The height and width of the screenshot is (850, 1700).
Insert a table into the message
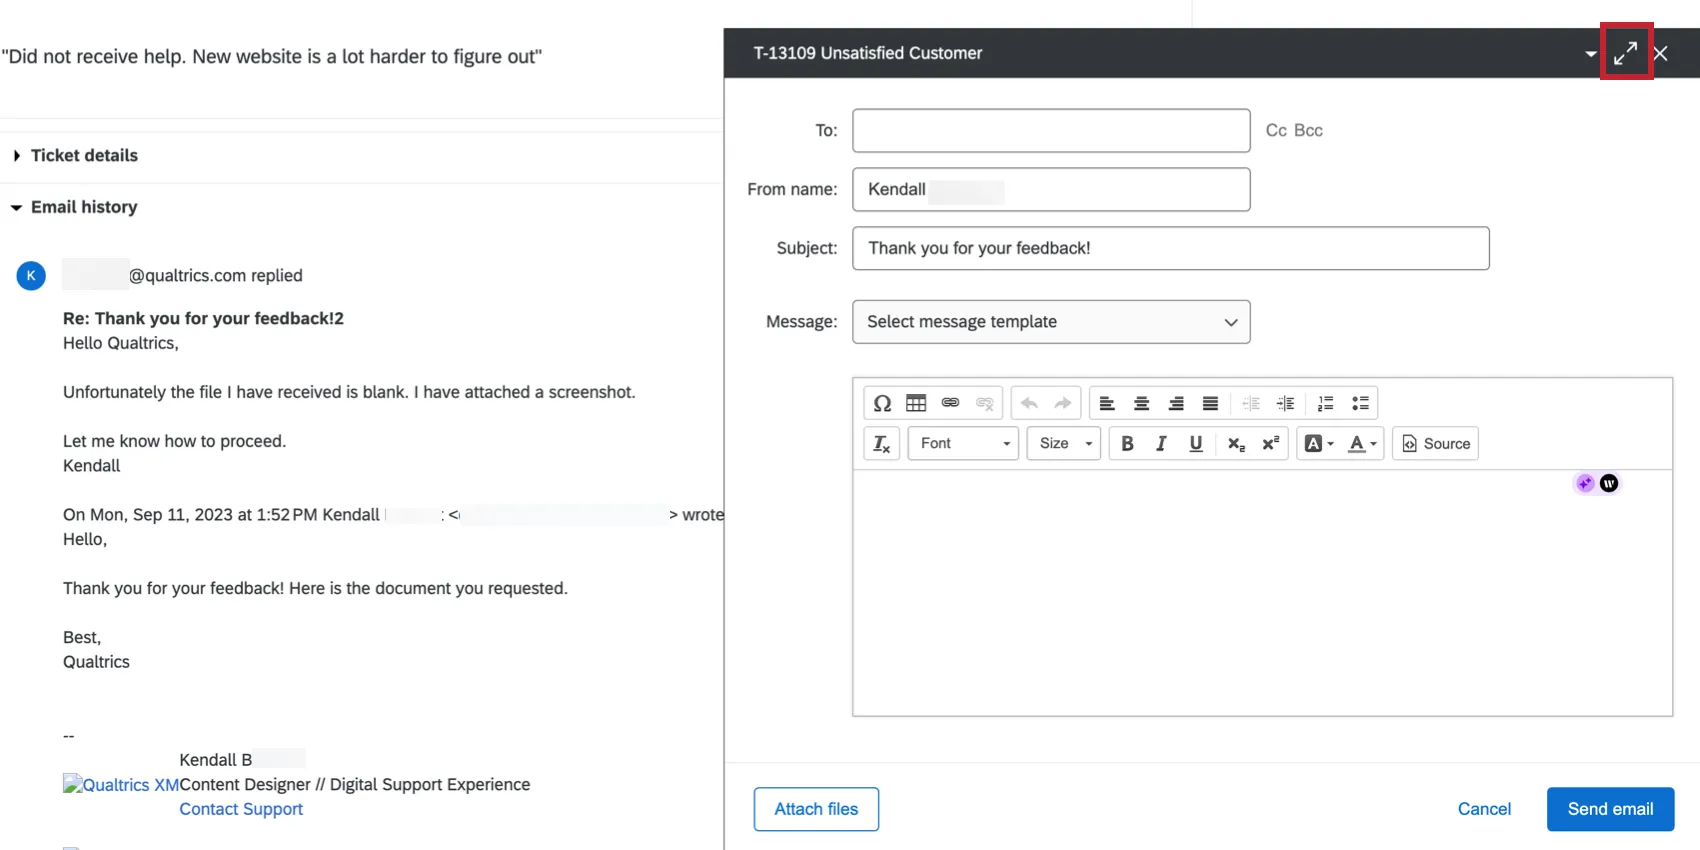pos(916,404)
